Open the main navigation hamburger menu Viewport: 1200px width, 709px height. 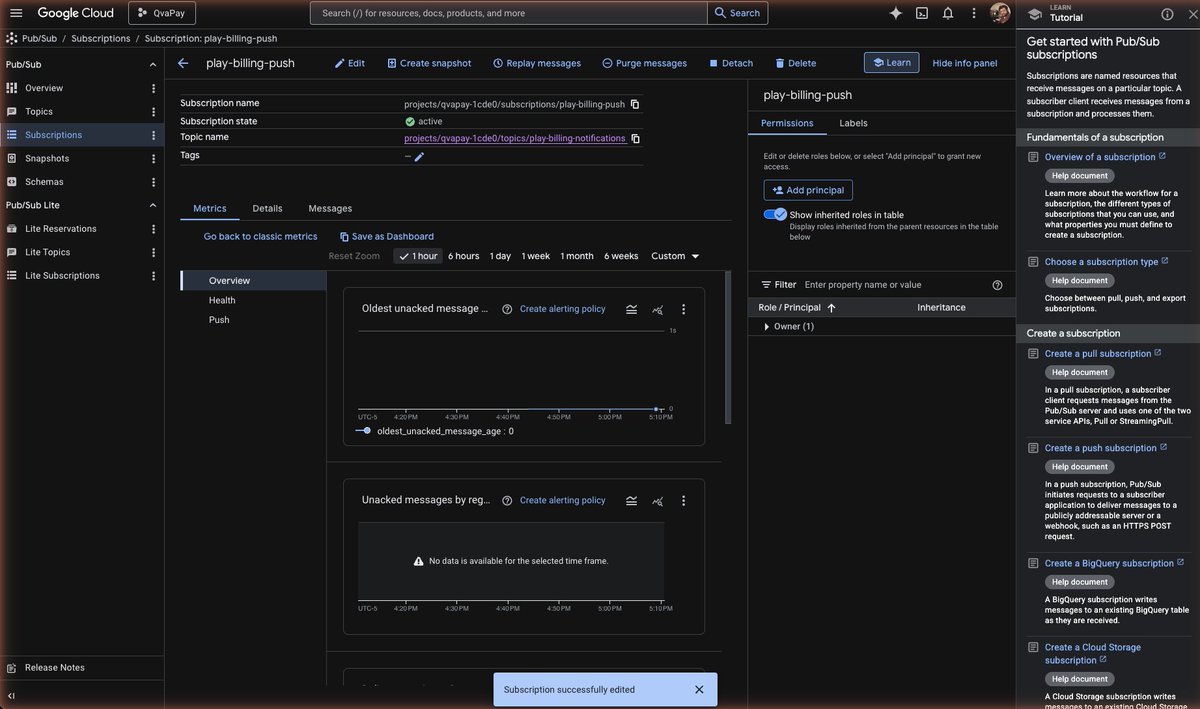[x=16, y=13]
